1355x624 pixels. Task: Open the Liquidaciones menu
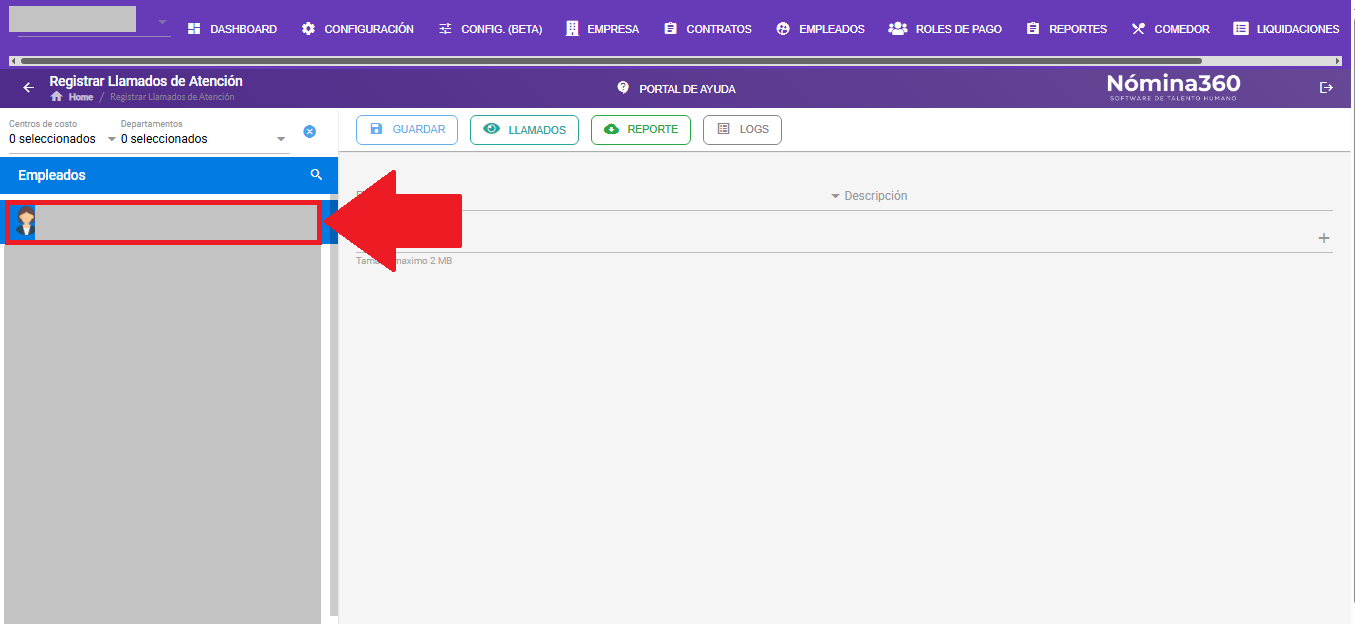coord(1286,29)
